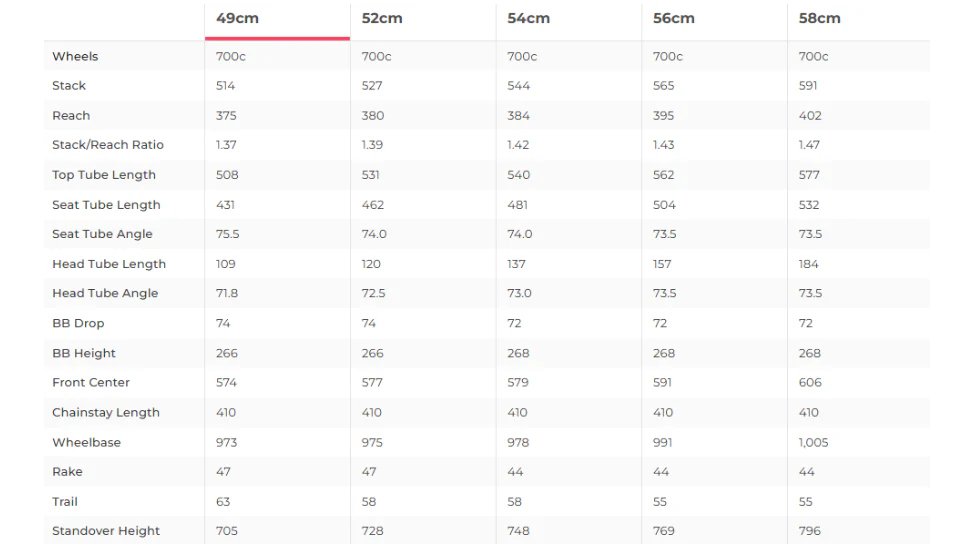Select the 52cm size column header

(382, 19)
